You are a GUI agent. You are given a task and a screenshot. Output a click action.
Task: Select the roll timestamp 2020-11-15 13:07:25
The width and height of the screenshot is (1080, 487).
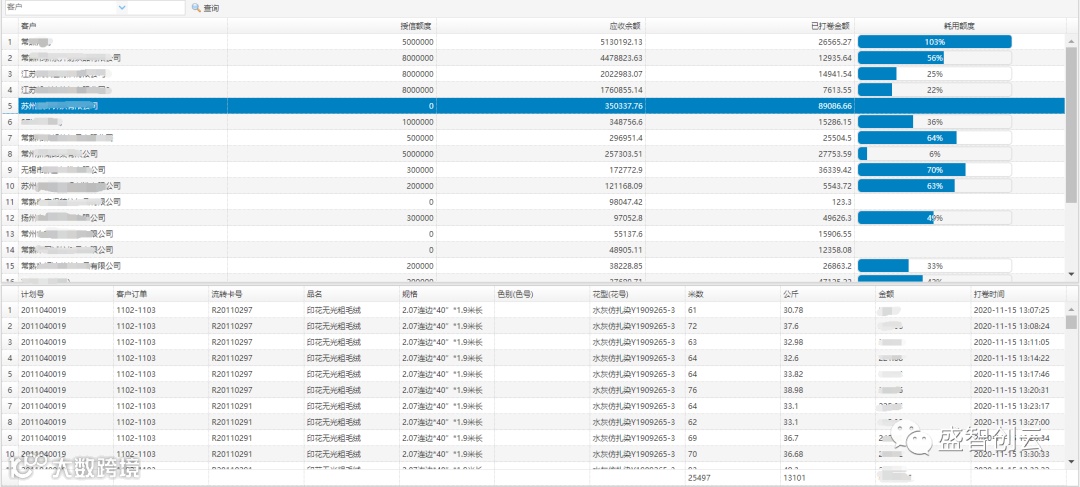[1011, 310]
